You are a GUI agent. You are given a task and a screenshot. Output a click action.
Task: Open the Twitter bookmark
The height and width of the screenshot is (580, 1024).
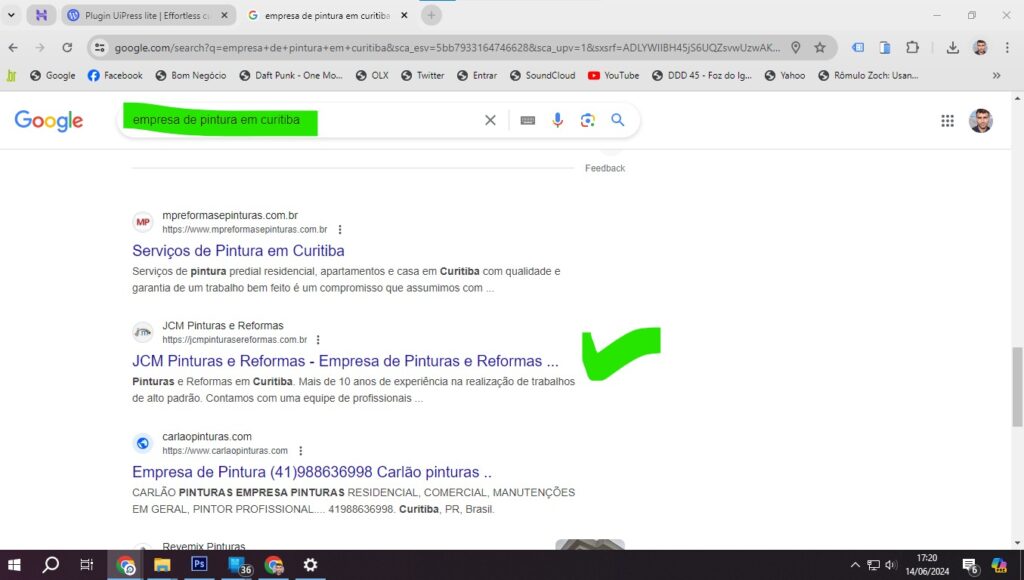coord(423,76)
